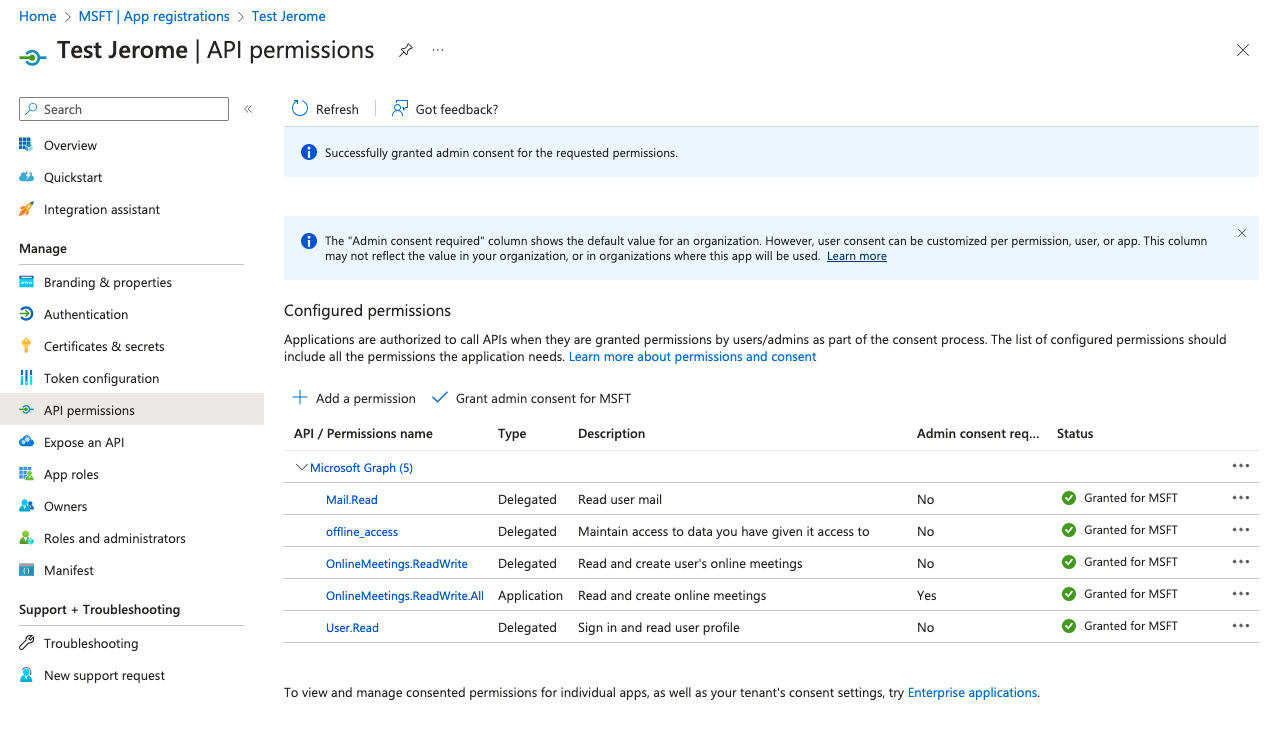Open App roles in the Manage menu
This screenshot has width=1273, height=738.
point(71,474)
